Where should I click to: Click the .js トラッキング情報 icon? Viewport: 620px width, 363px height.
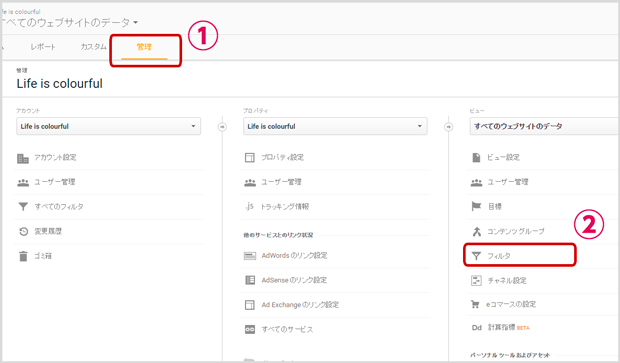249,206
